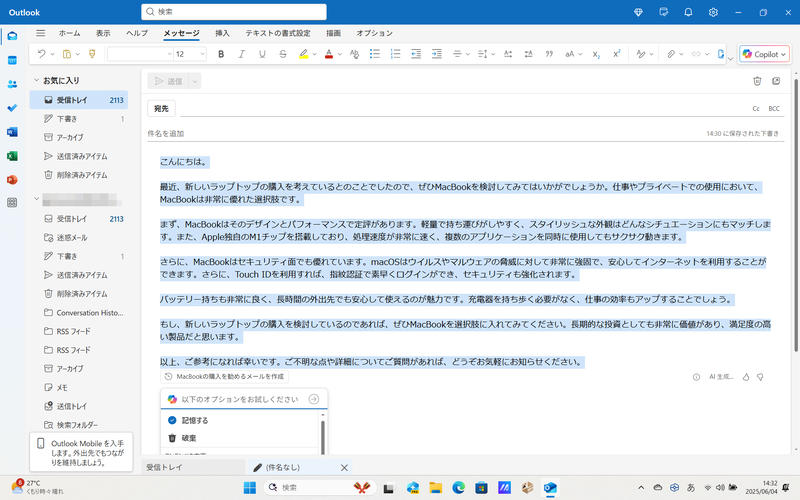Open the オプション ribbon tab
The height and width of the screenshot is (500, 800).
click(374, 33)
